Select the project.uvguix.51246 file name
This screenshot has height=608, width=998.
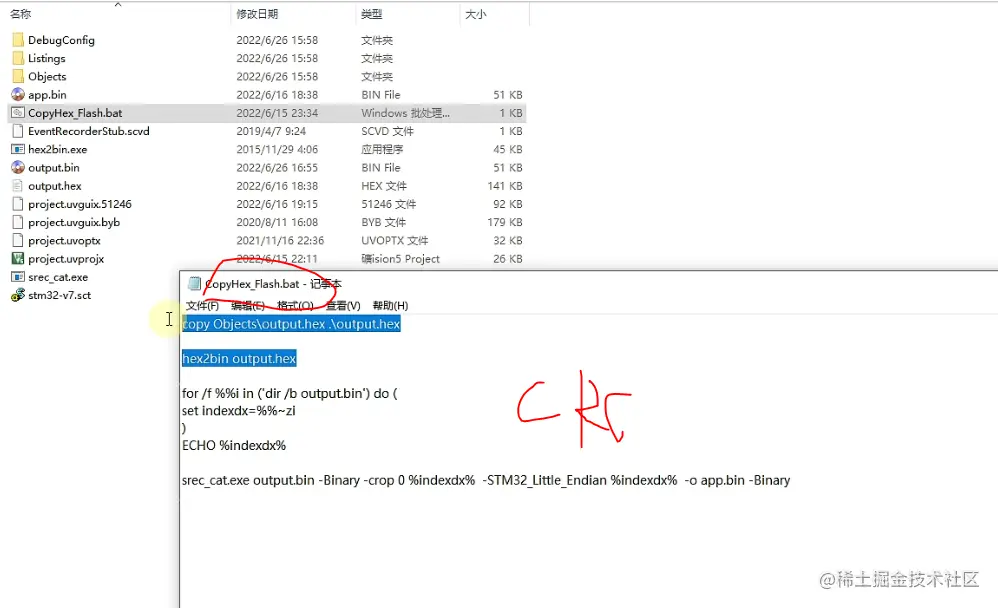[x=80, y=204]
